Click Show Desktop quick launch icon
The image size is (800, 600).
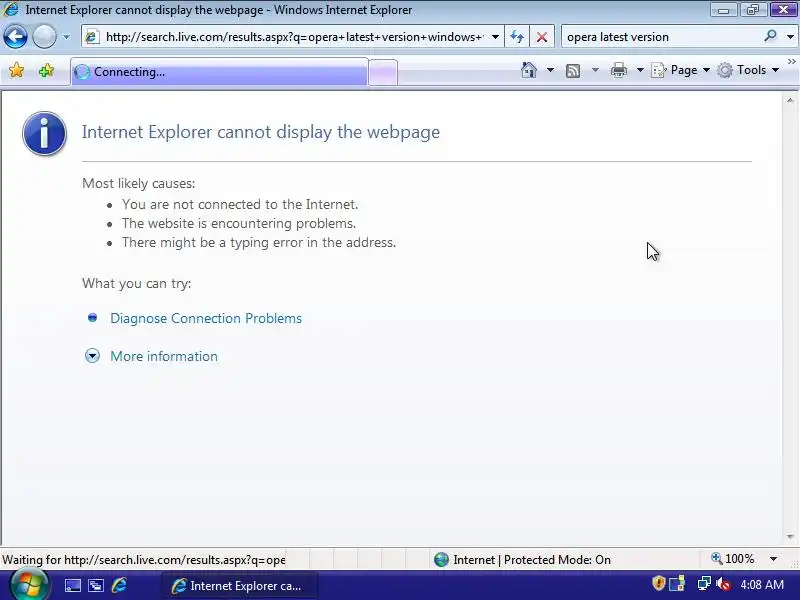(72, 586)
